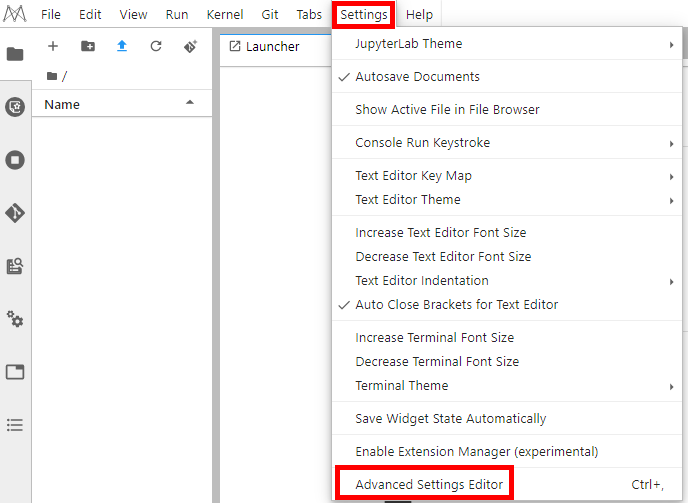Click the JupyterLab logo icon
The height and width of the screenshot is (503, 688).
click(x=15, y=14)
